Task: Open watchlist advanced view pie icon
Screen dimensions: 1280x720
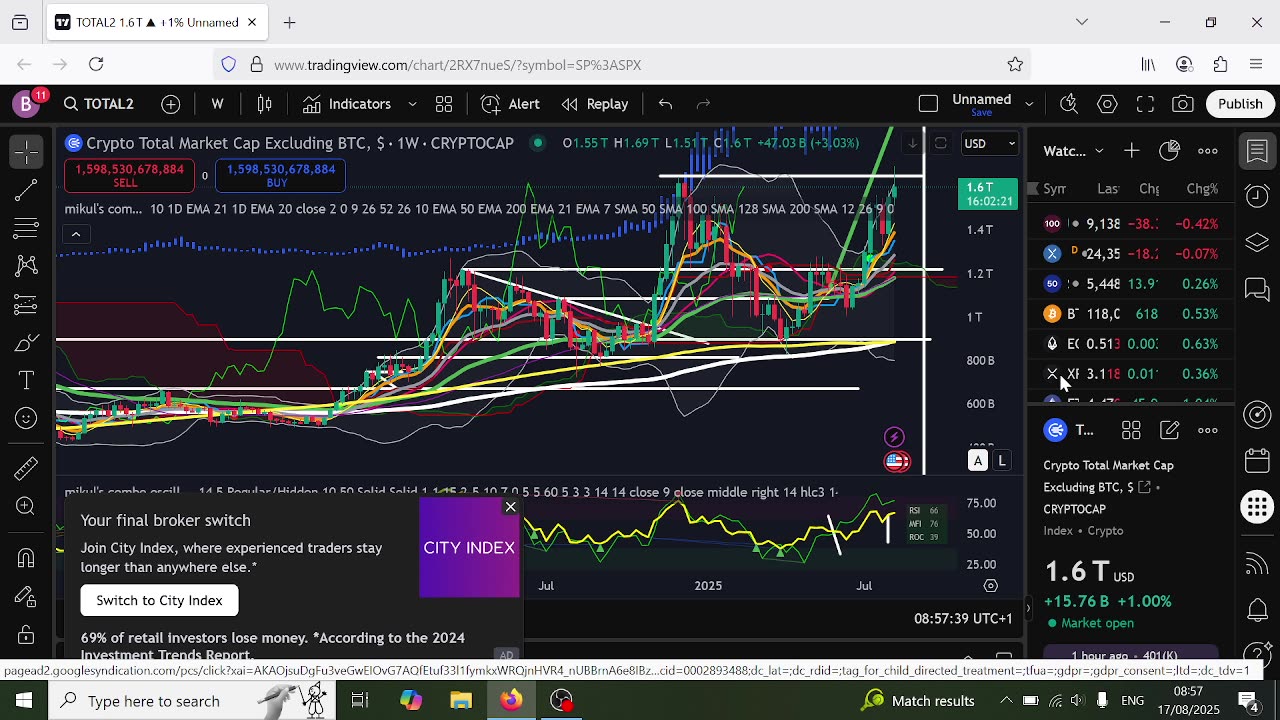Action: click(1169, 151)
